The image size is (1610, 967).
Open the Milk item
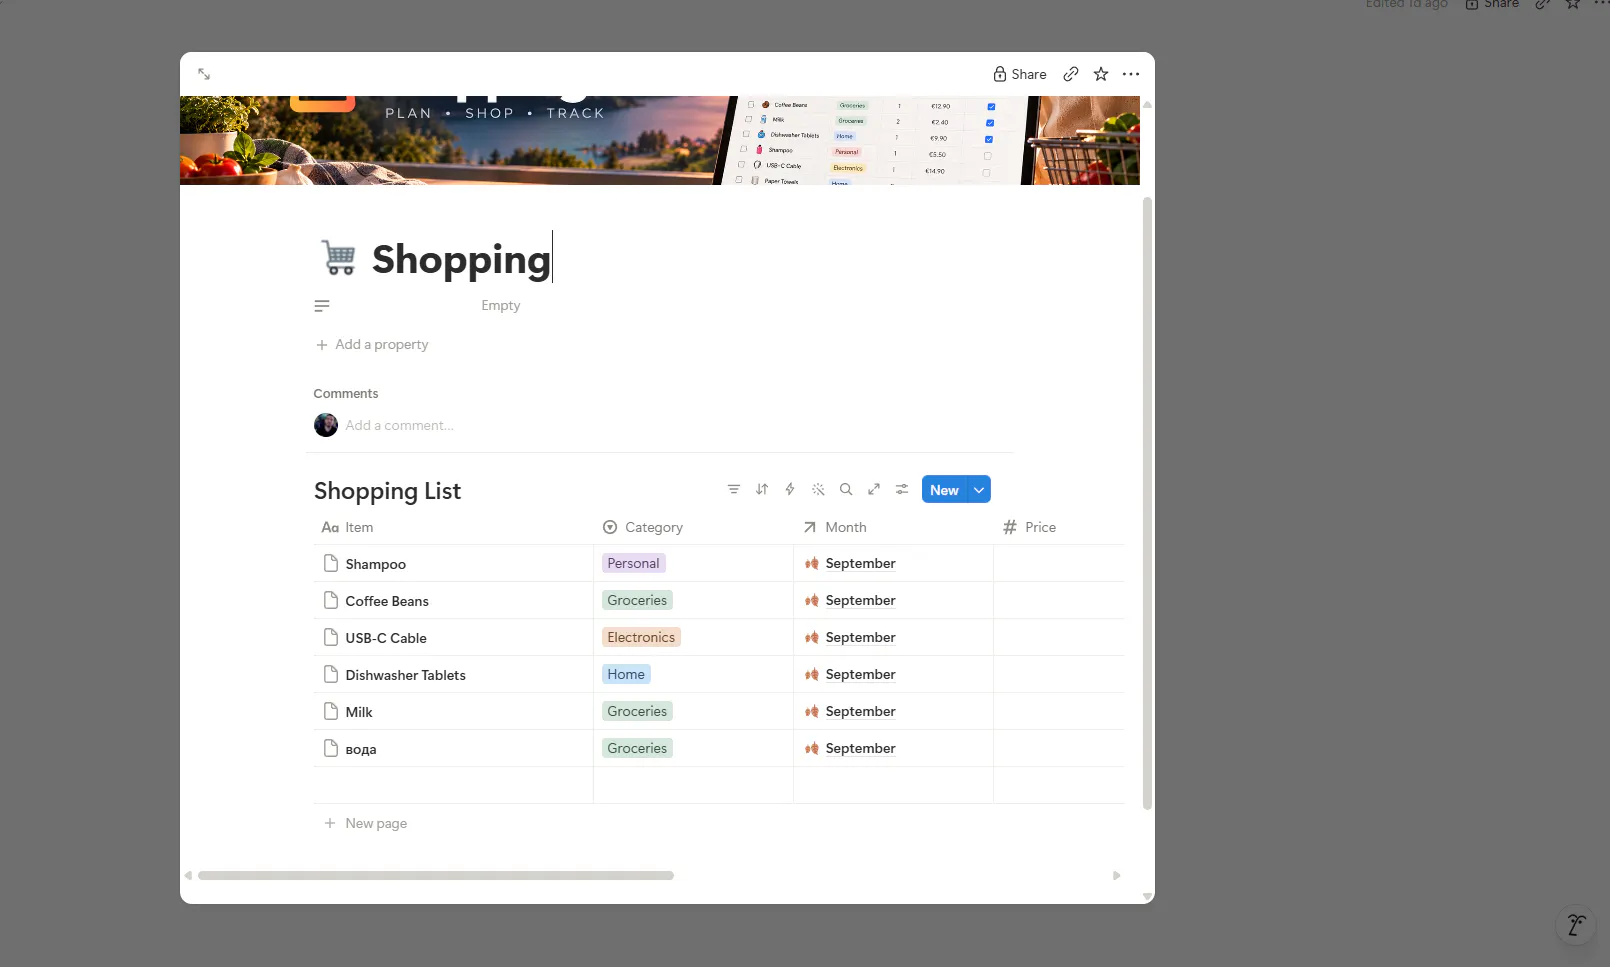359,712
